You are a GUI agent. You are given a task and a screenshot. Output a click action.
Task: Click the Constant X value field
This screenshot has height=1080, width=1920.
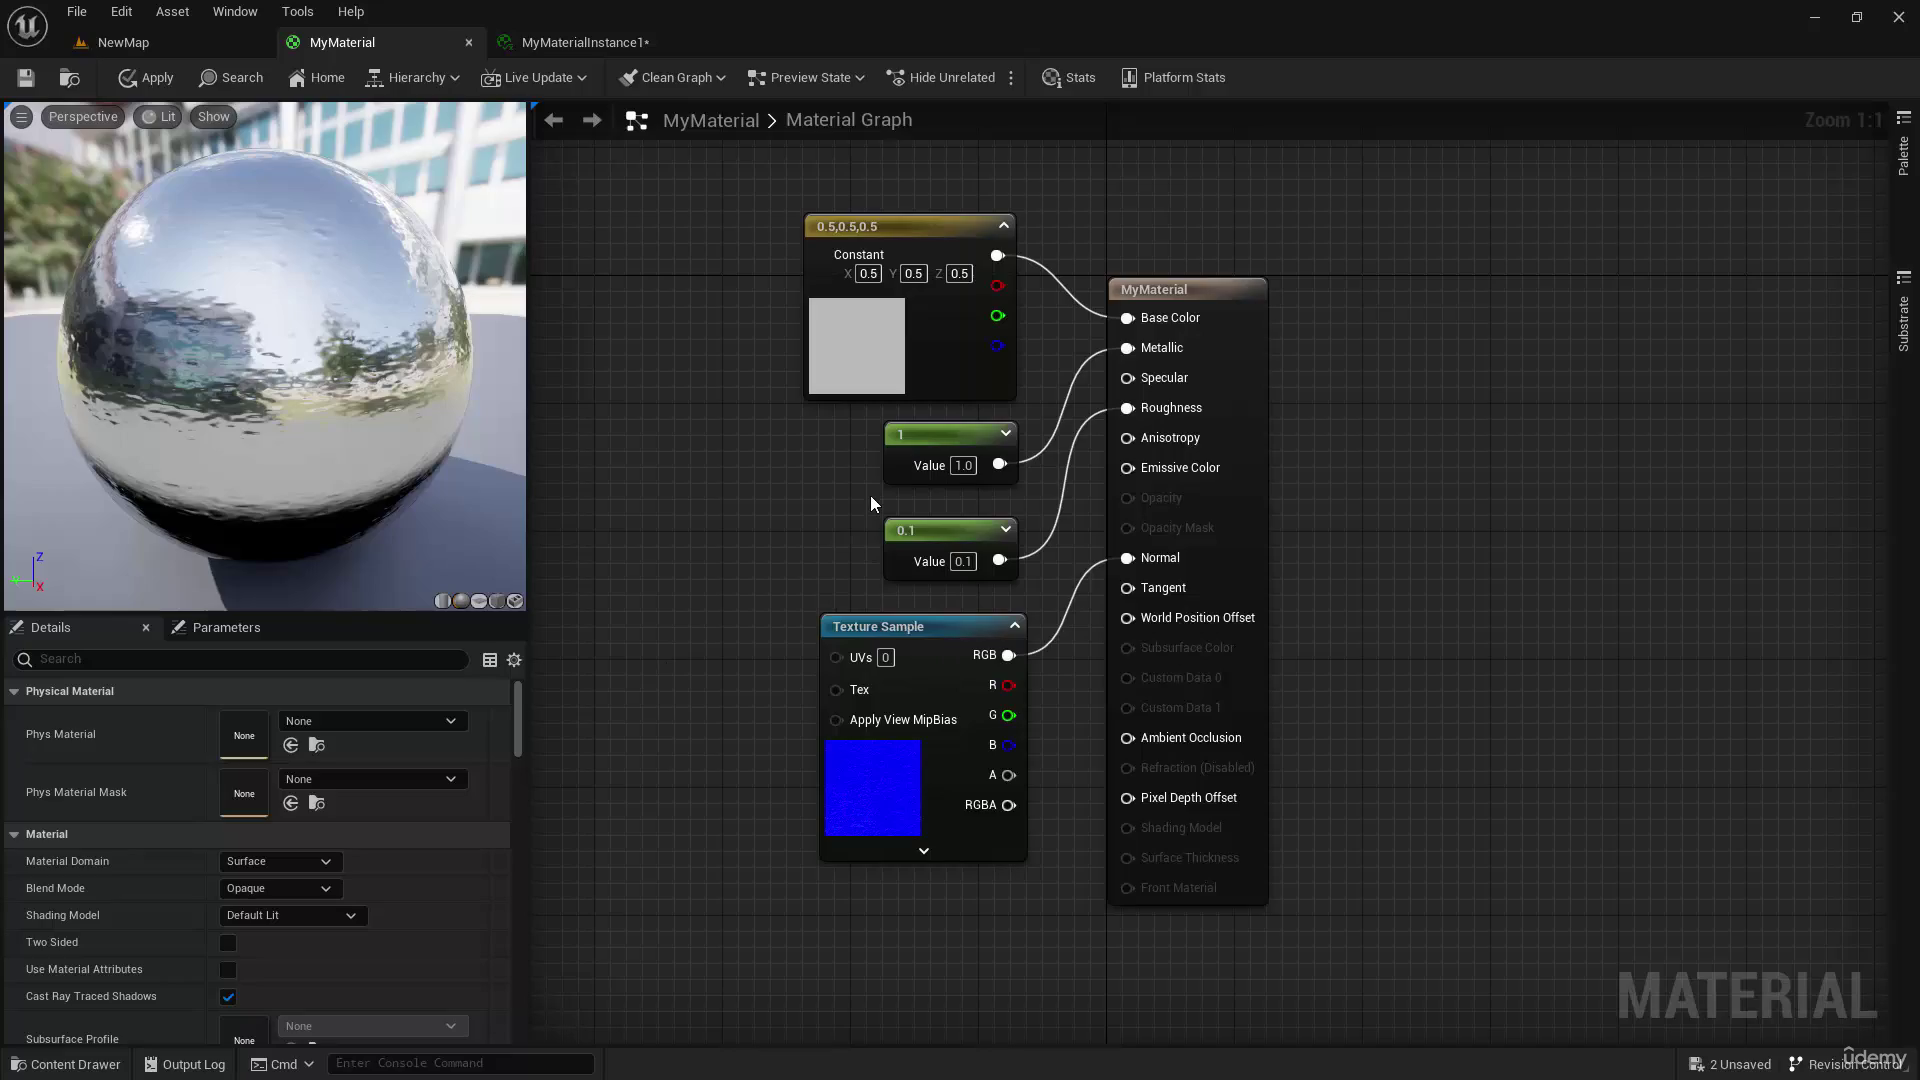868,274
